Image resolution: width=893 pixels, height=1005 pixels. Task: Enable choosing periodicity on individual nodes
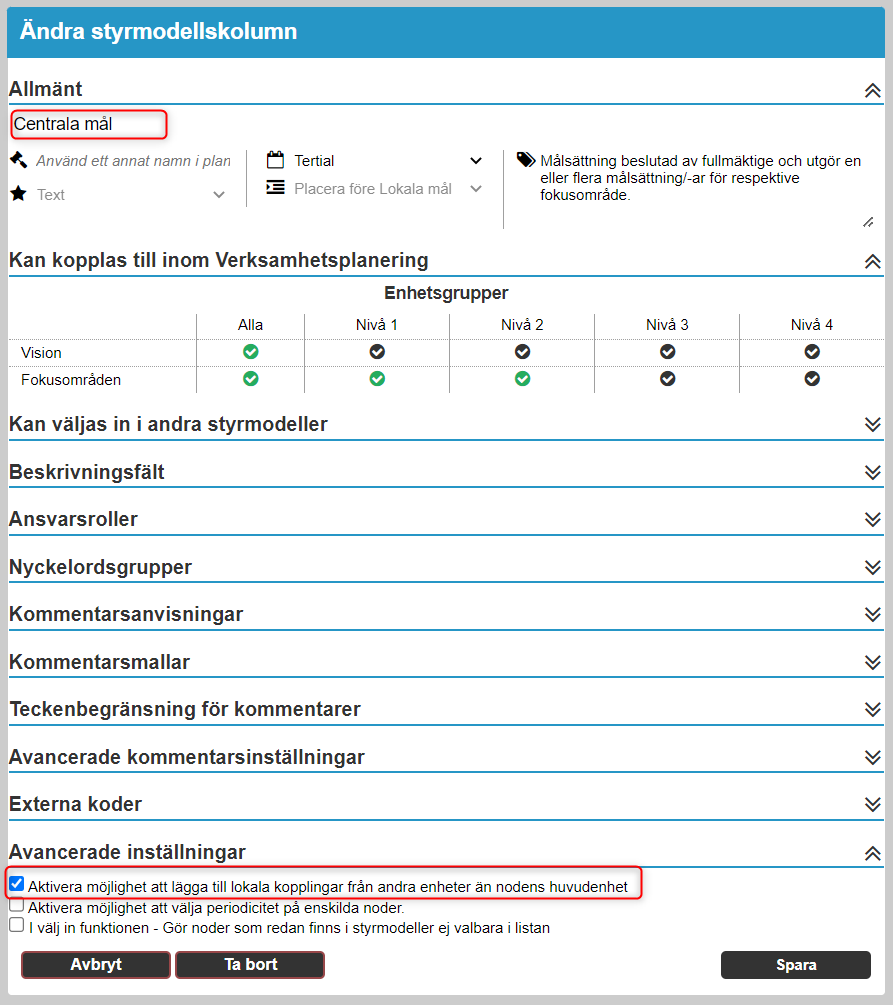click(x=17, y=905)
